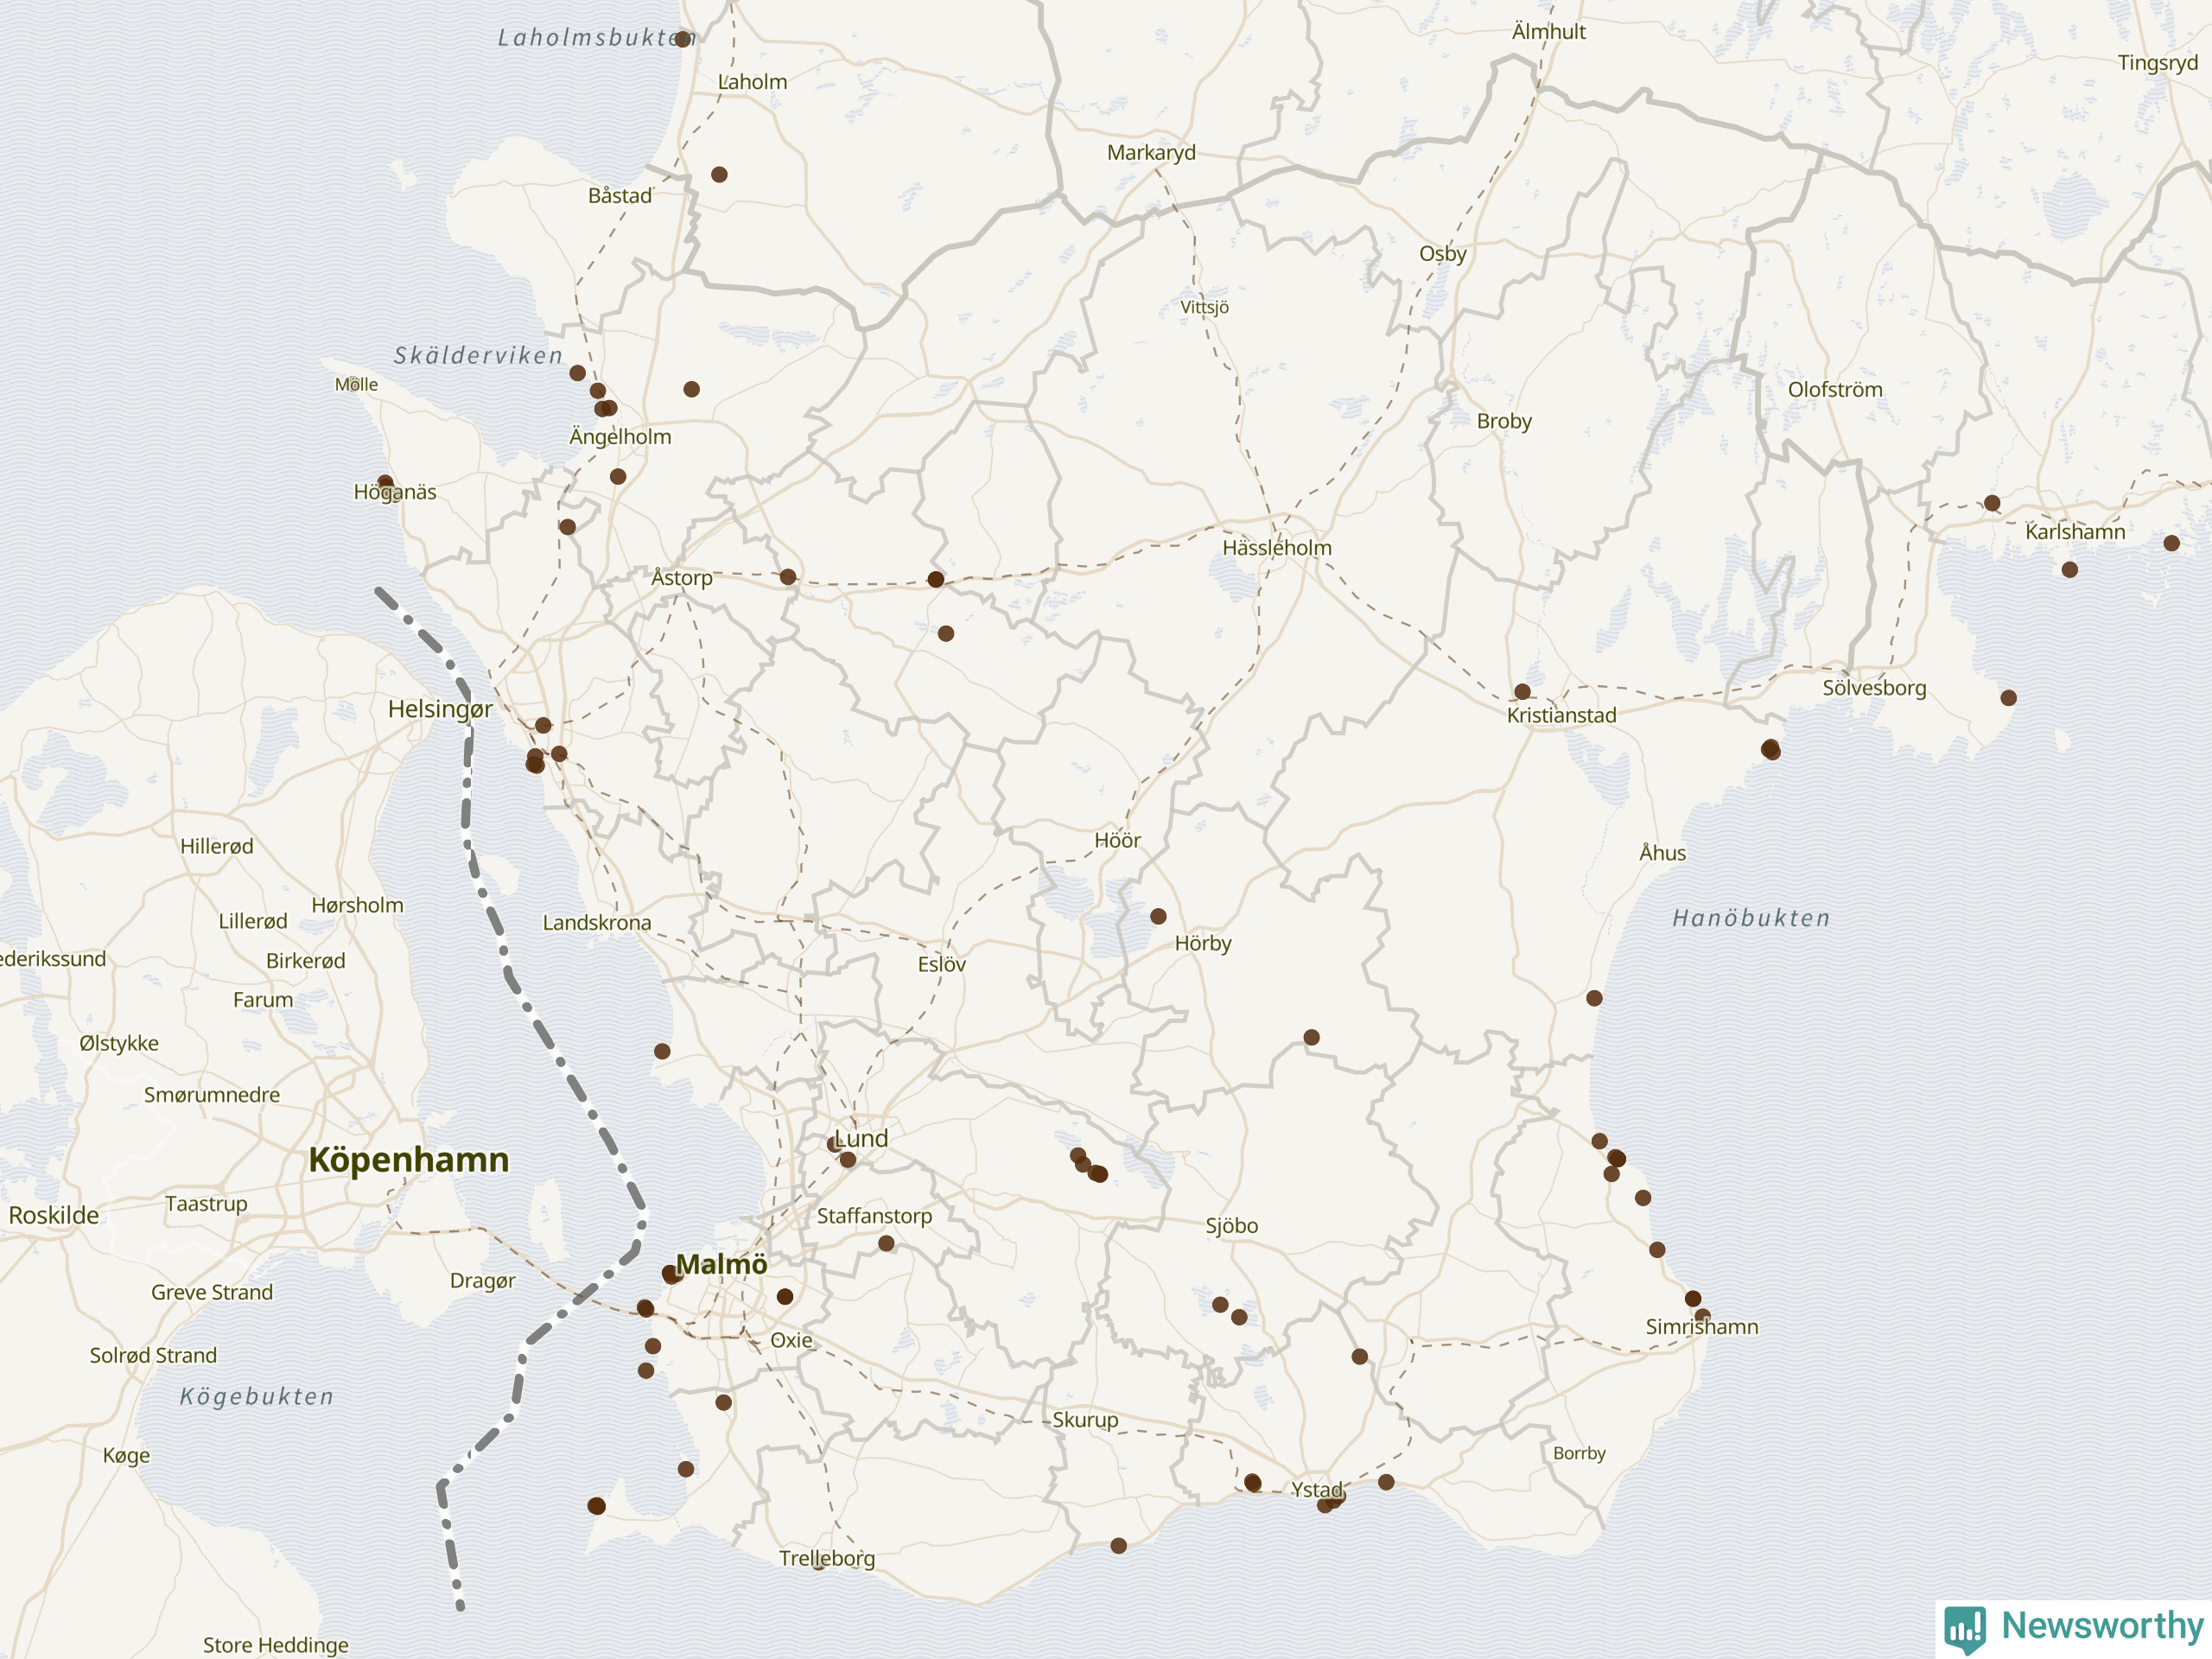Click the Höganäs label
The image size is (2212, 1659).
pos(395,492)
